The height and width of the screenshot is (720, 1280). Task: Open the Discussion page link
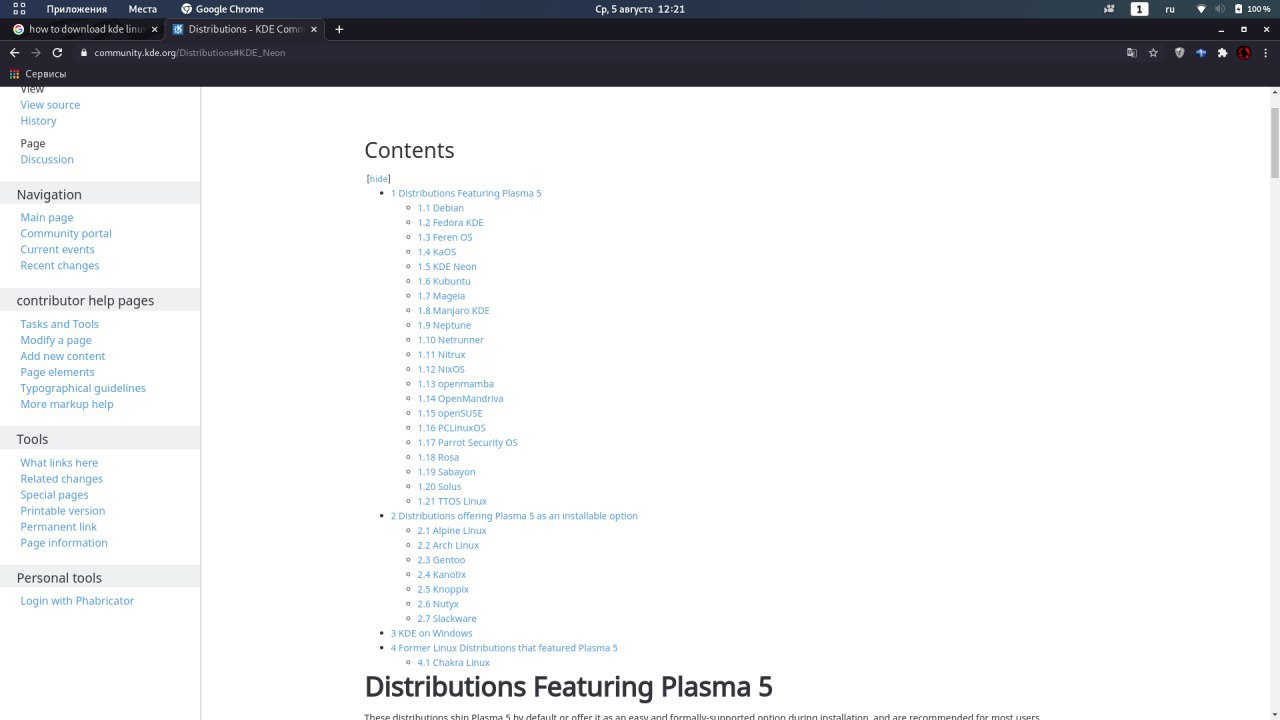click(x=47, y=160)
